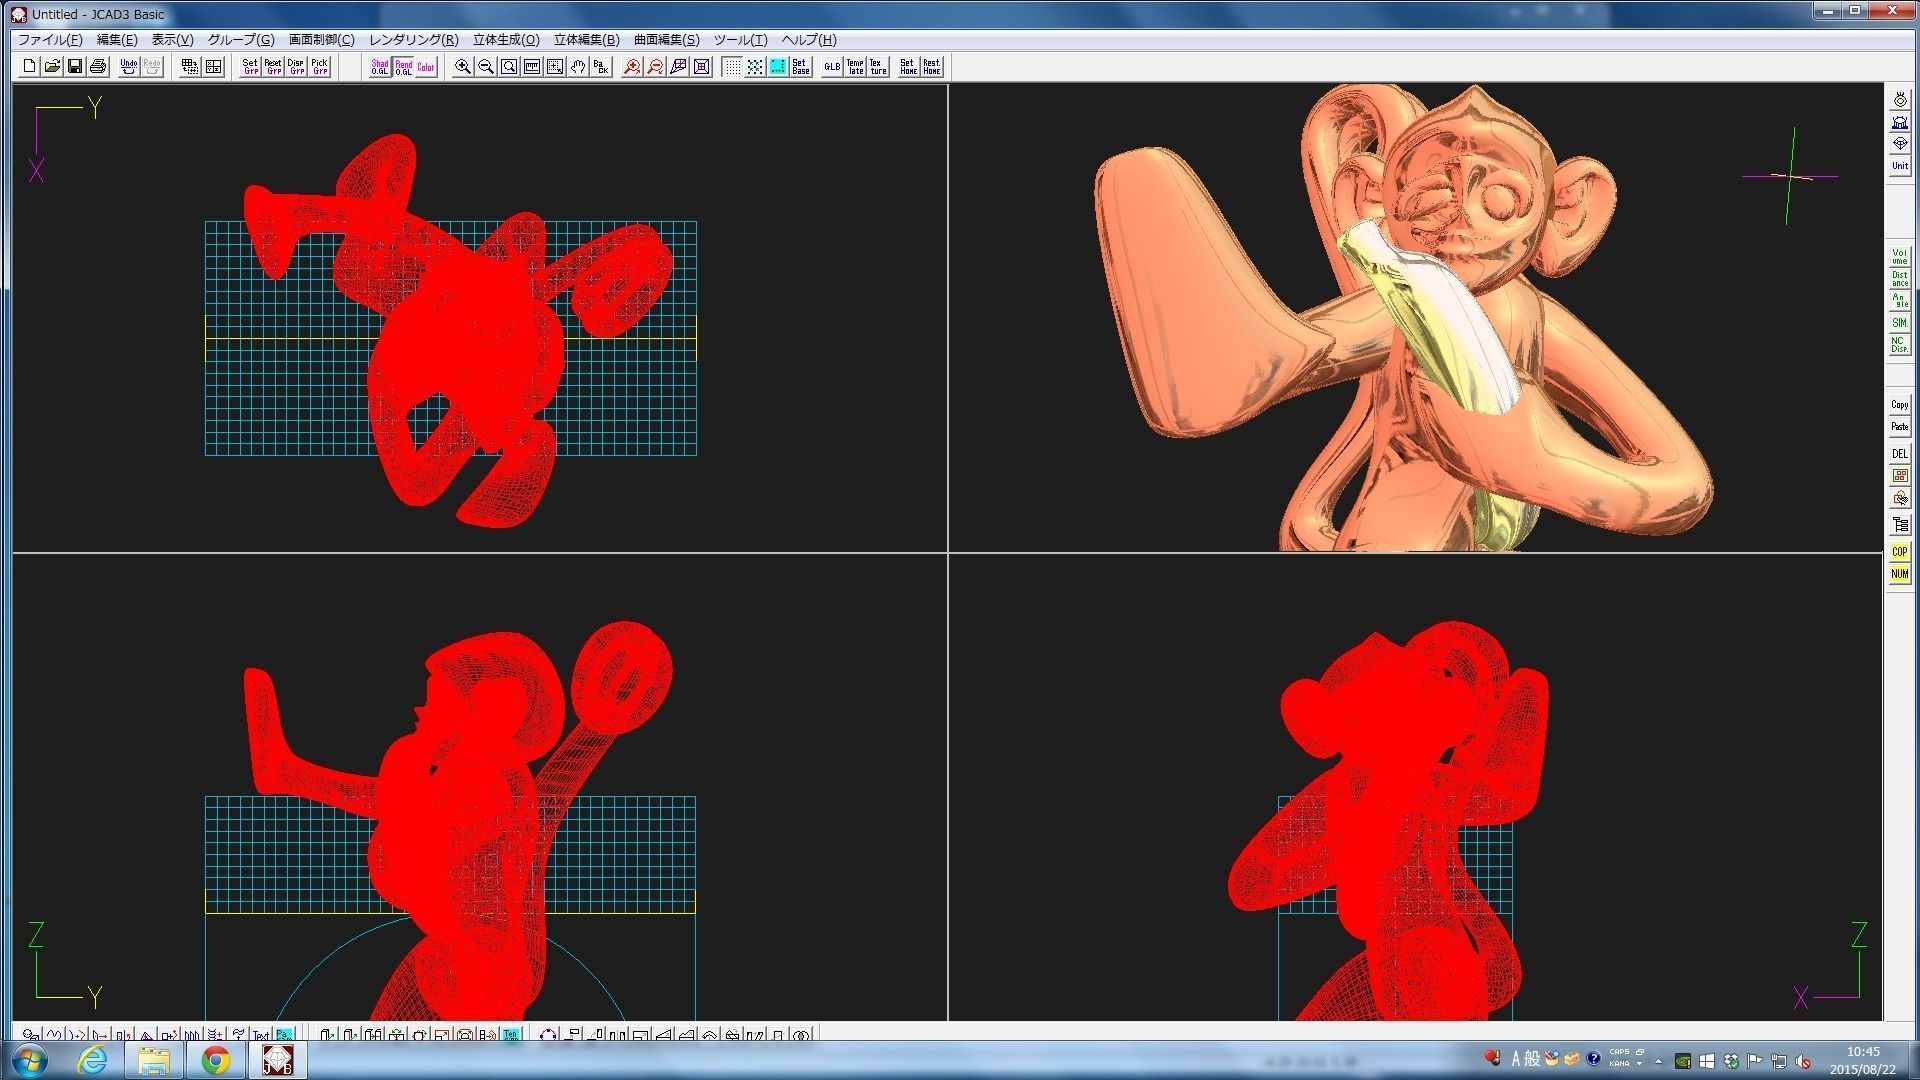Toggle the cyan grid display button
This screenshot has width=1920, height=1080.
point(777,67)
